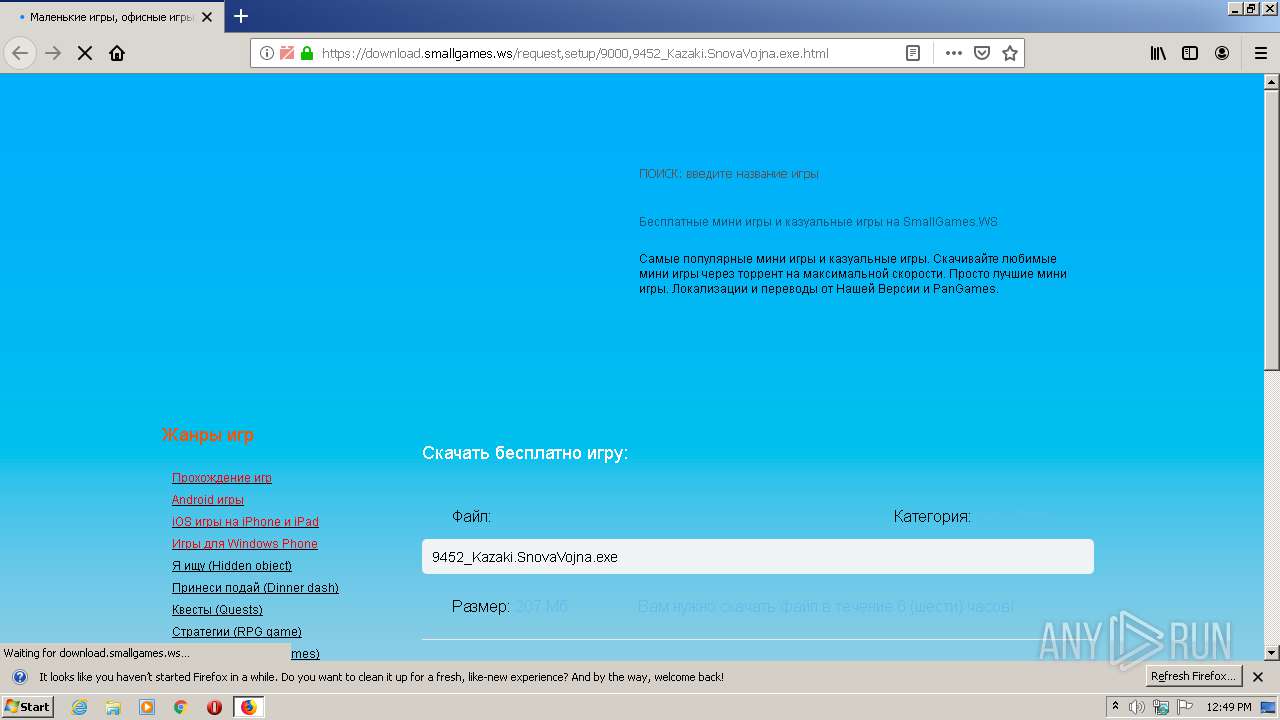The width and height of the screenshot is (1280, 720).
Task: Open Windows Explorer folder on taskbar
Action: coord(113,707)
